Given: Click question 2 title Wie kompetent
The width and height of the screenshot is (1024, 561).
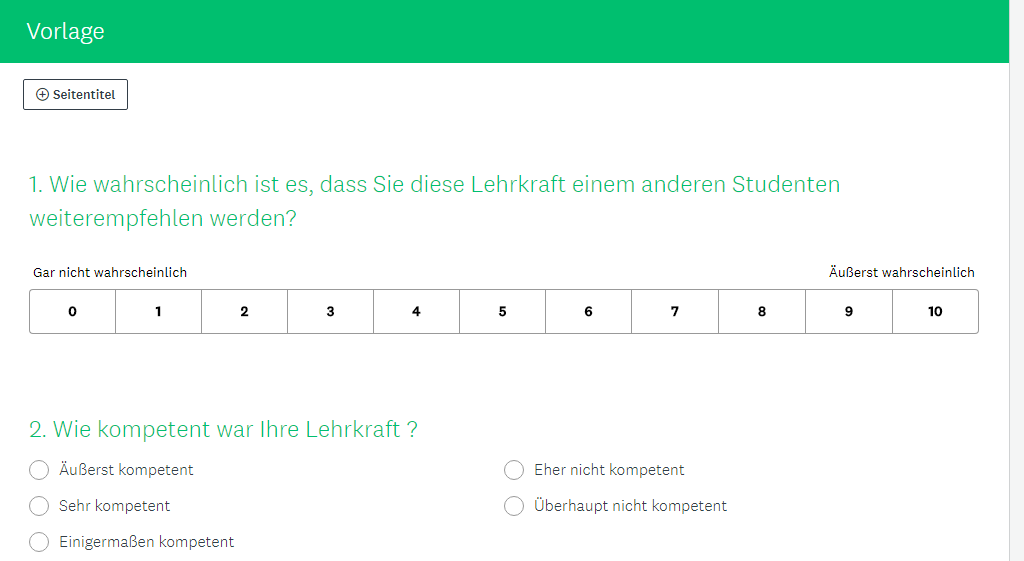Looking at the screenshot, I should pyautogui.click(x=223, y=430).
